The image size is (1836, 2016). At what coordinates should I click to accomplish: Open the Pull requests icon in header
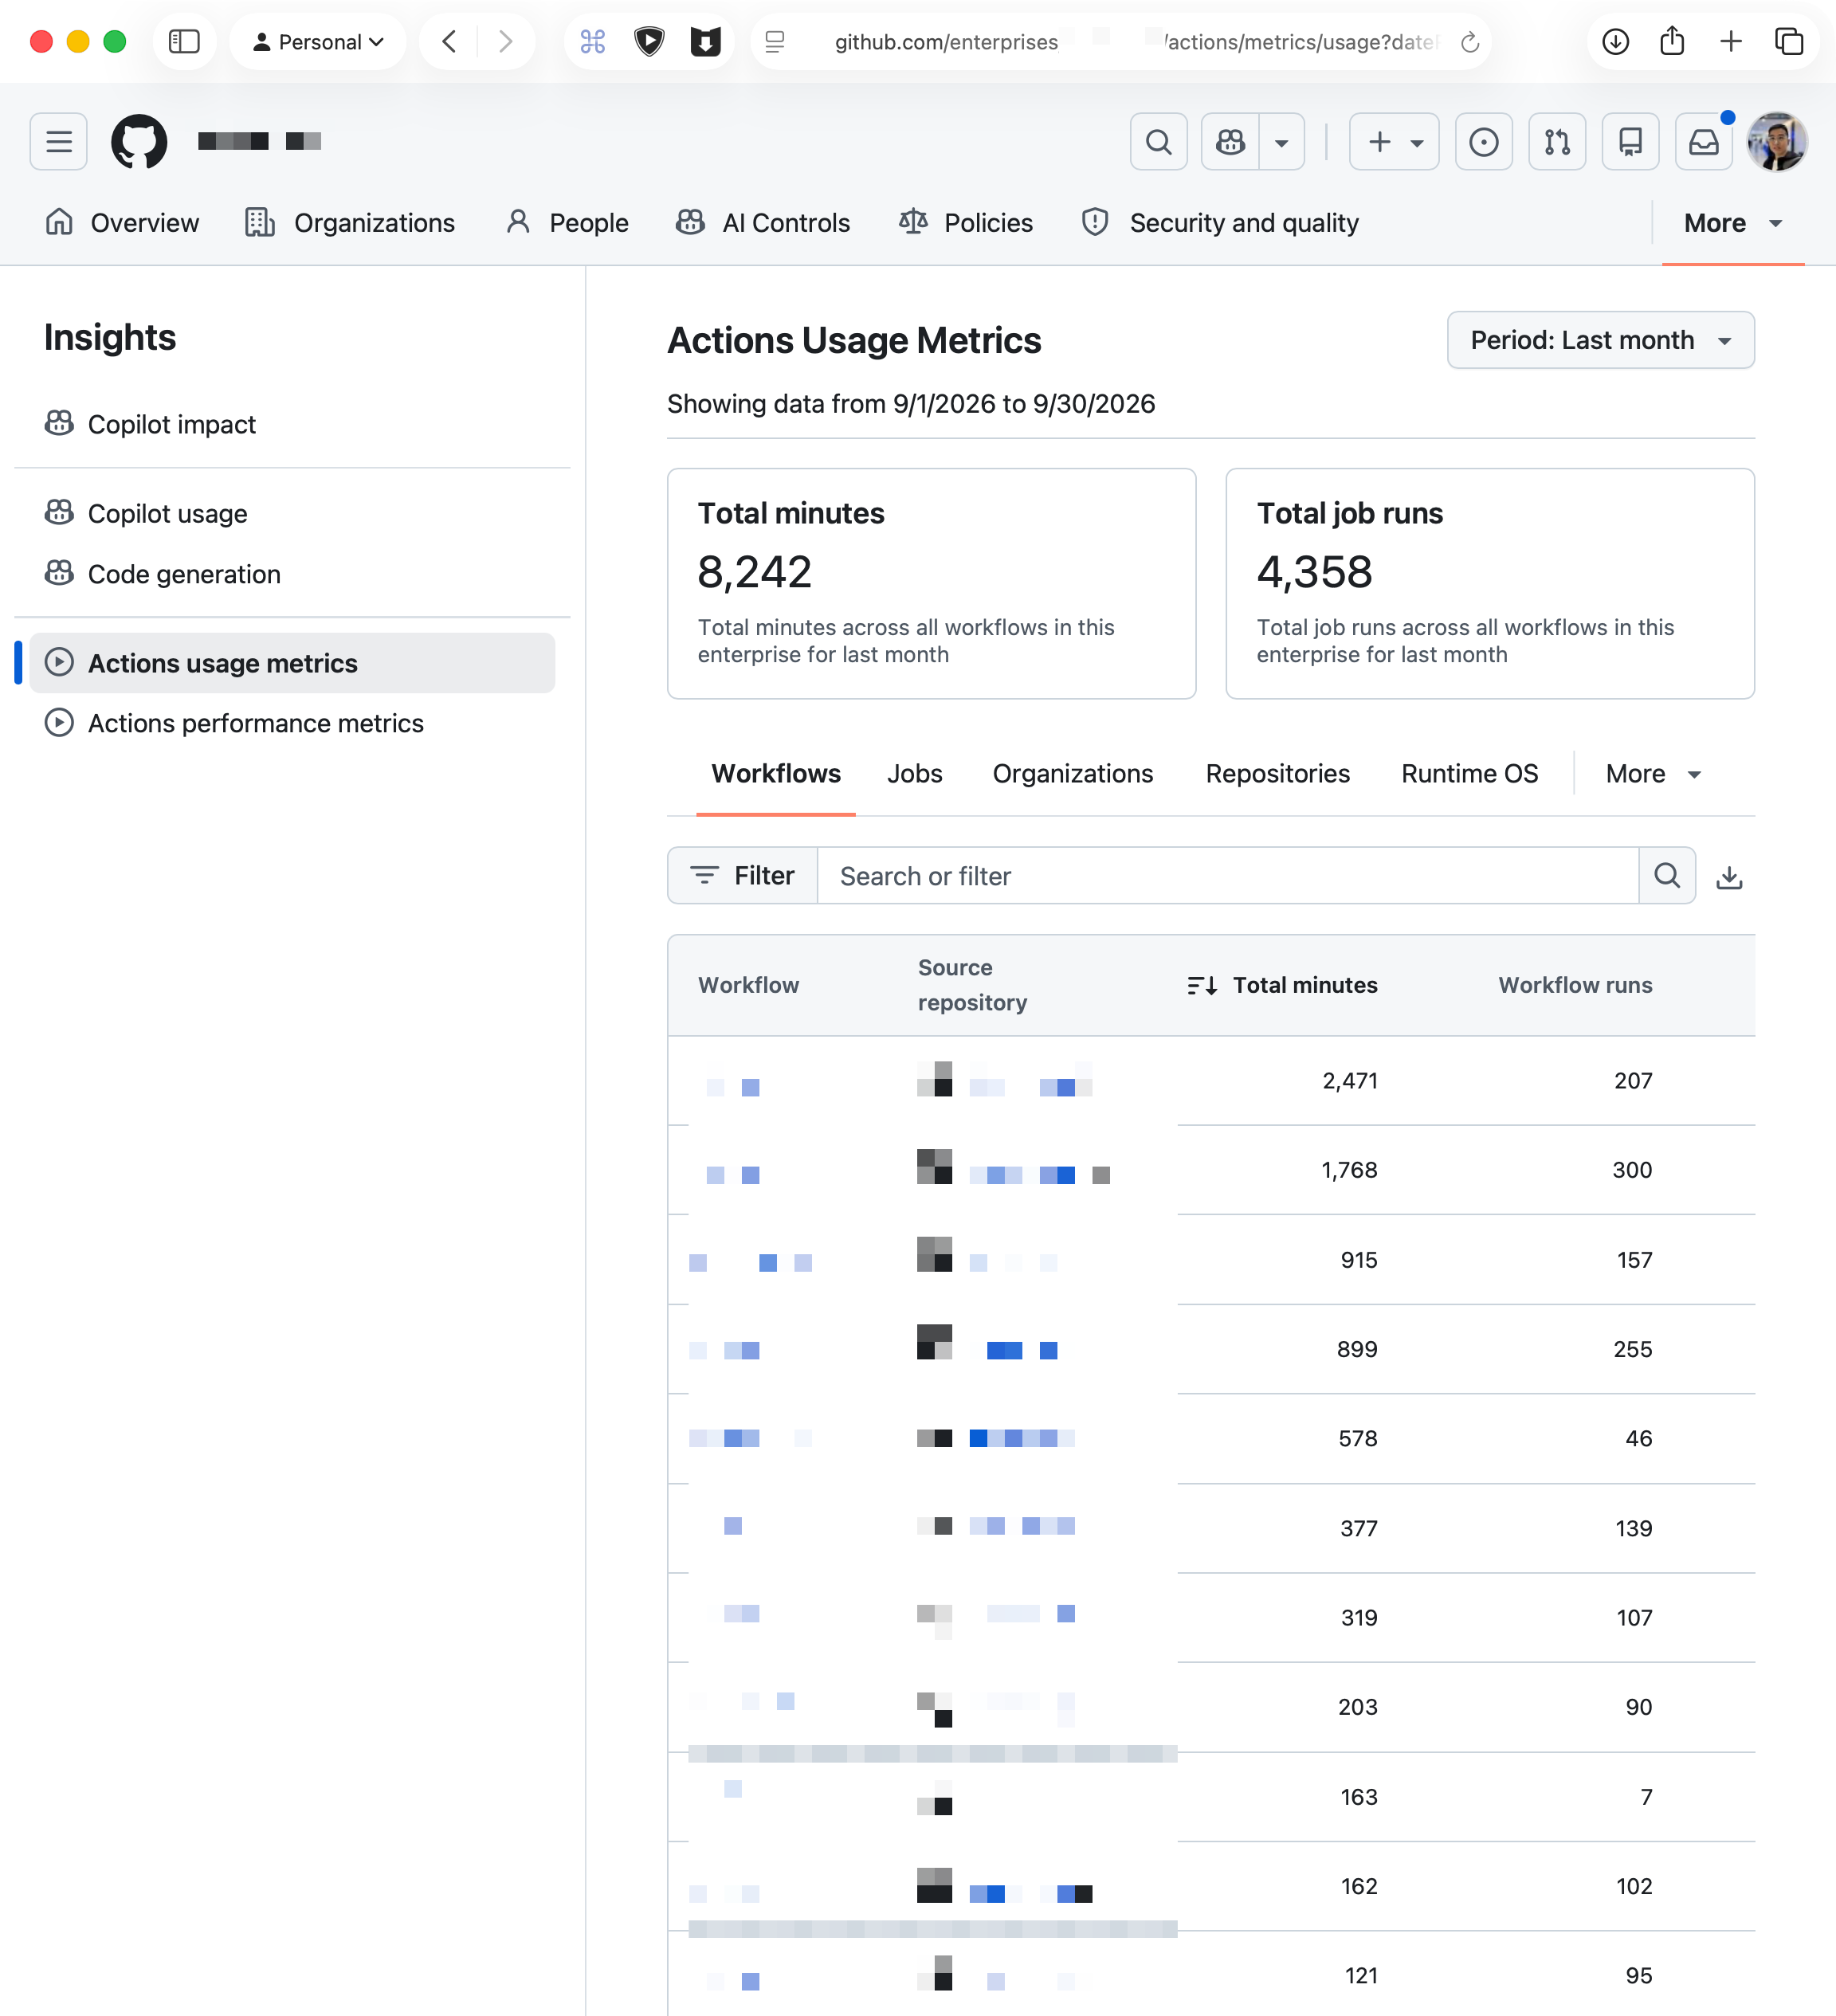(1557, 142)
